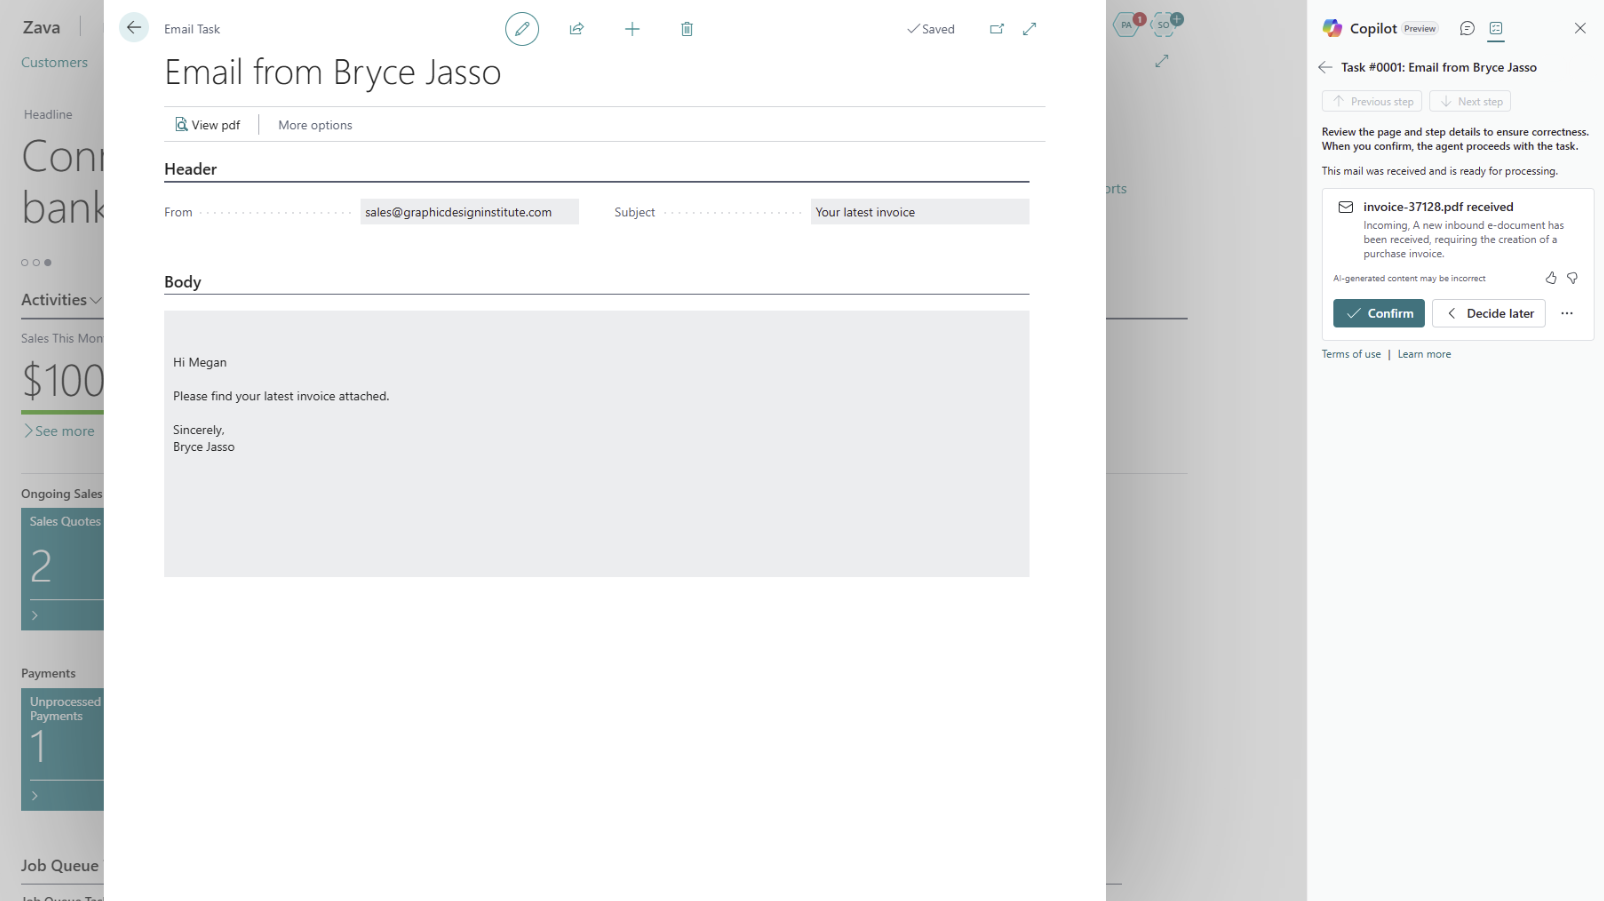Click the edit pencil icon
Screen dimensions: 1604x901
522,29
